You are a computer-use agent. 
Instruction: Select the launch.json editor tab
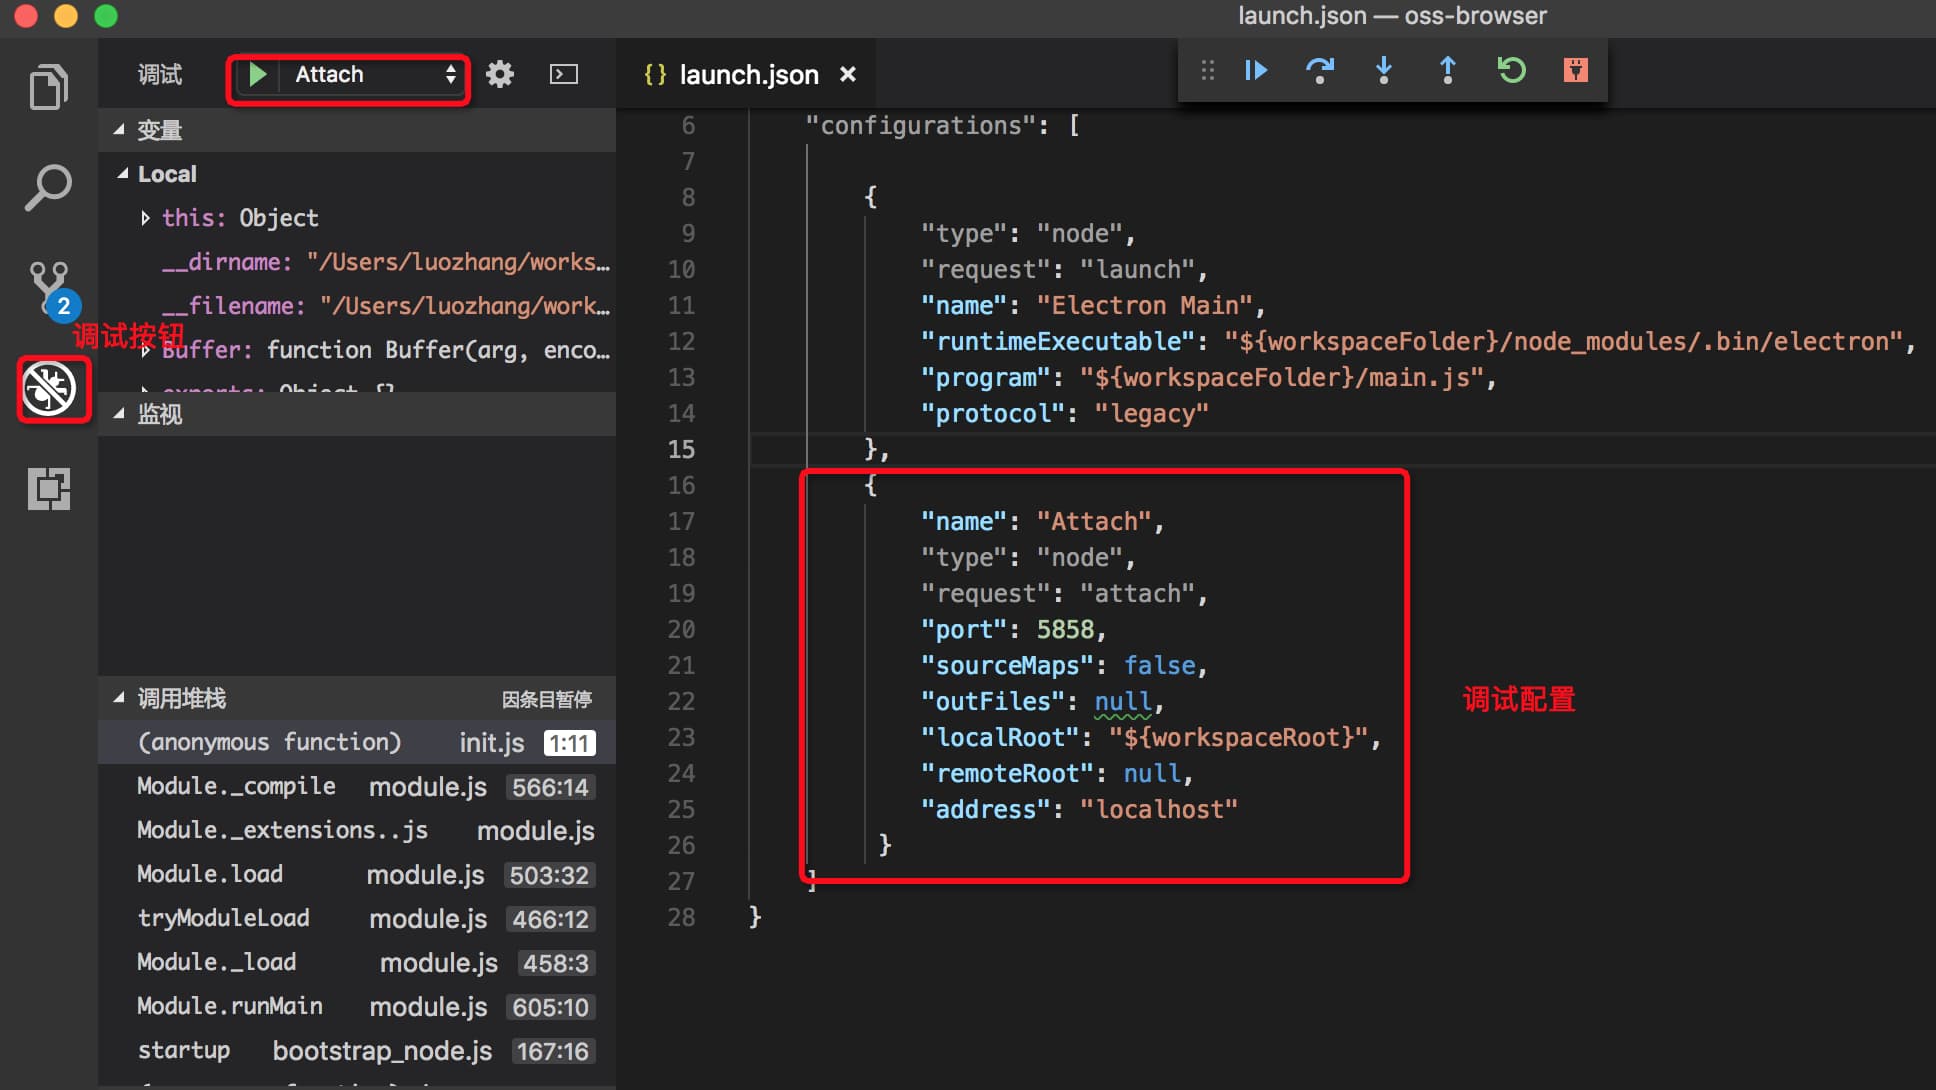click(747, 75)
